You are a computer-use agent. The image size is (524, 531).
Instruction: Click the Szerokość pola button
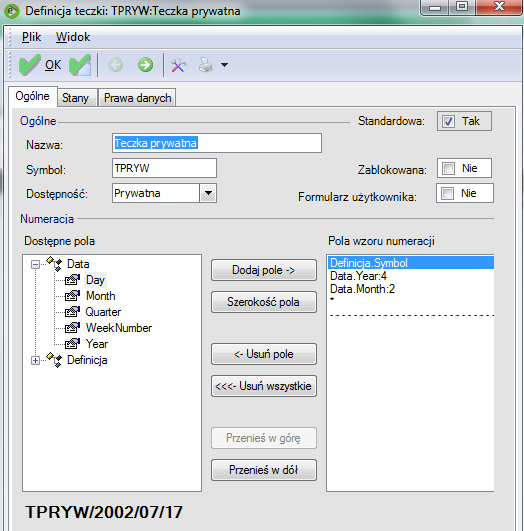click(264, 302)
